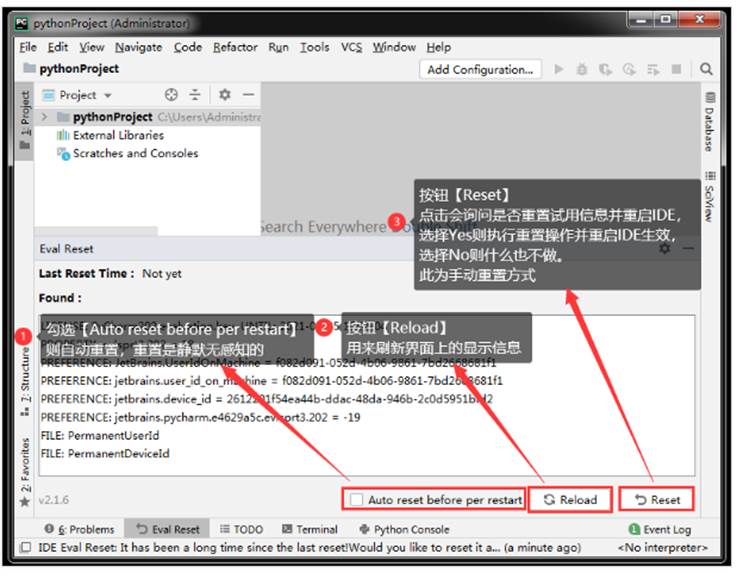Click the No interpreter status widget

(662, 548)
